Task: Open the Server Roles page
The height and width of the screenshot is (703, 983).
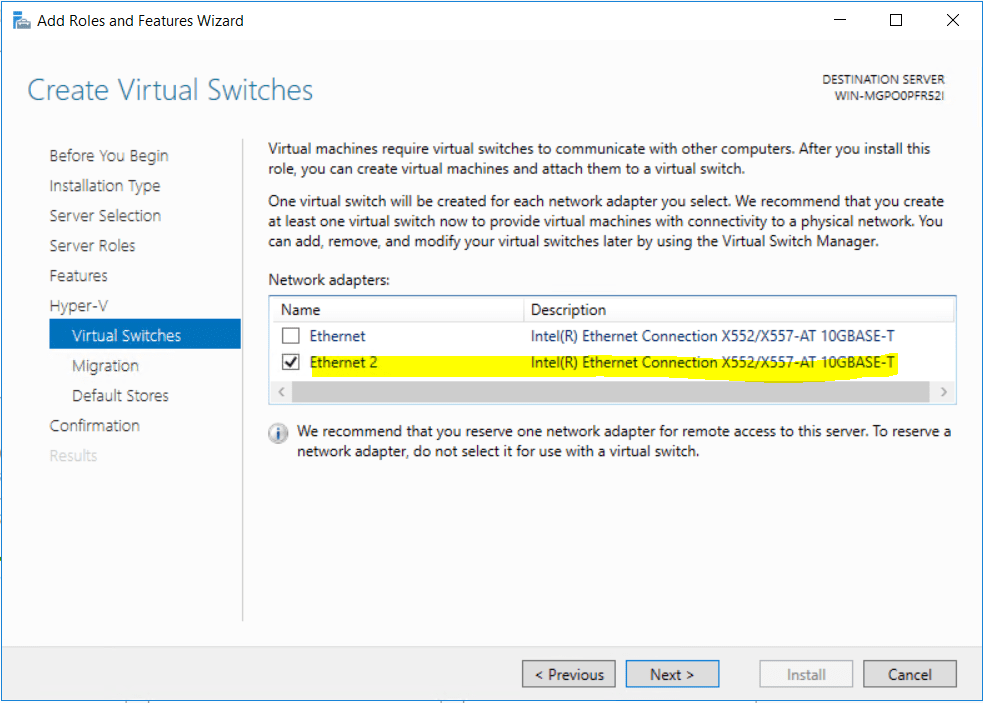Action: 92,245
